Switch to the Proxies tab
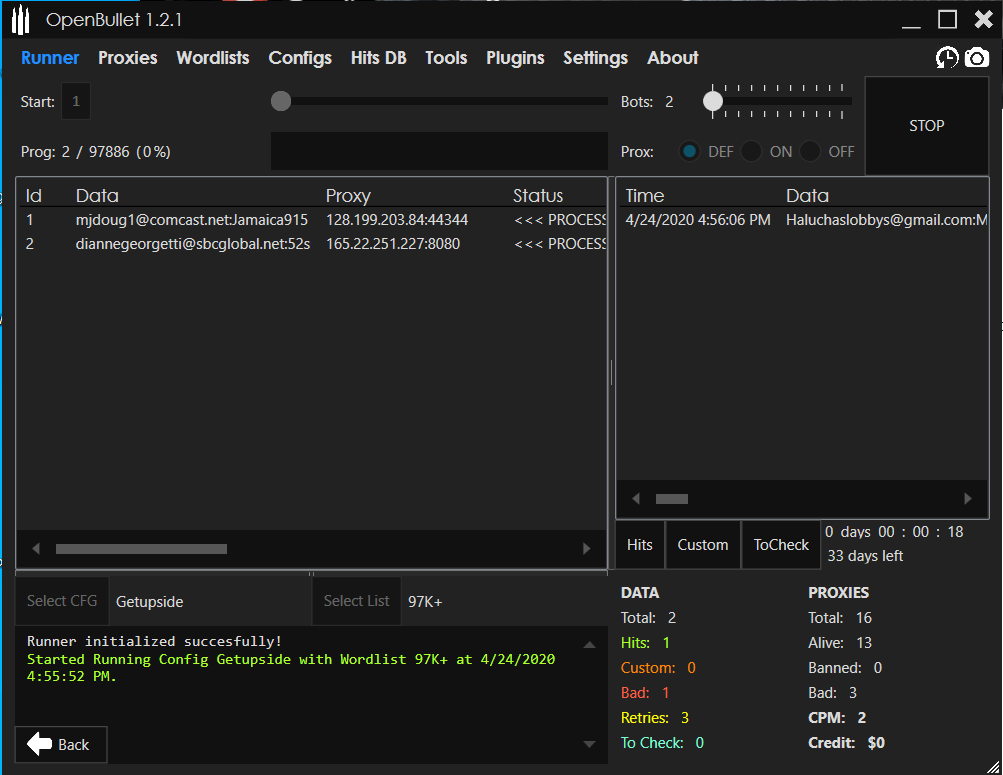 [127, 58]
